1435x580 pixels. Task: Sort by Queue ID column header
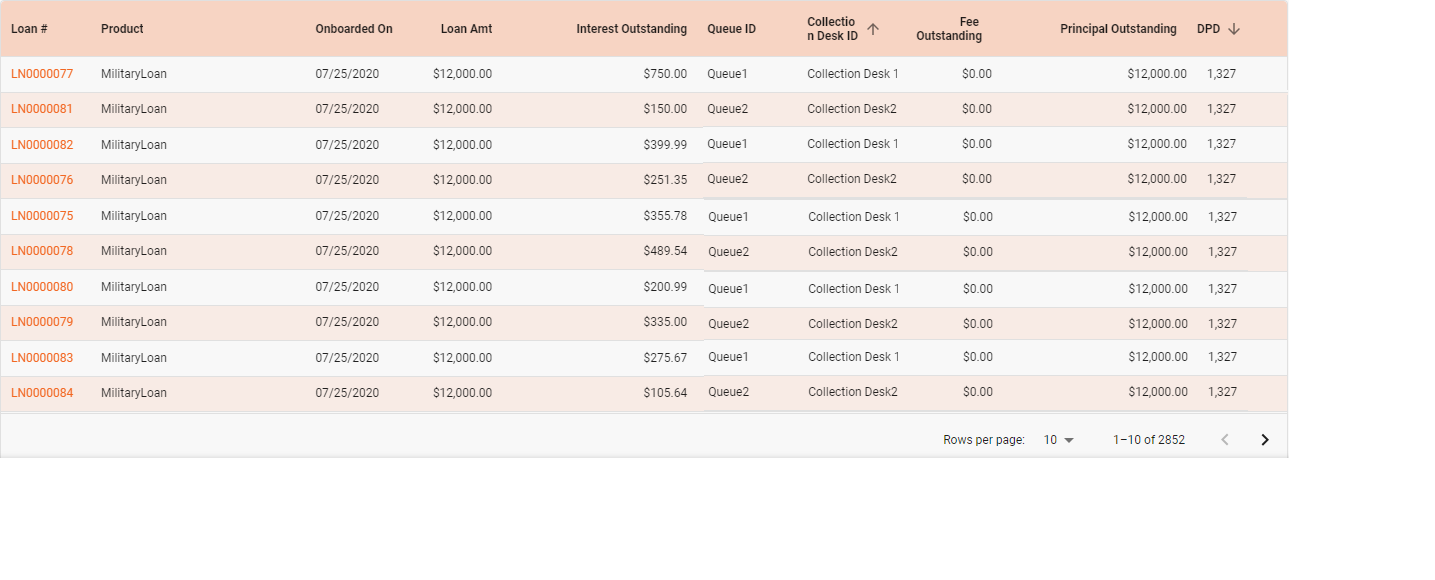pyautogui.click(x=731, y=29)
